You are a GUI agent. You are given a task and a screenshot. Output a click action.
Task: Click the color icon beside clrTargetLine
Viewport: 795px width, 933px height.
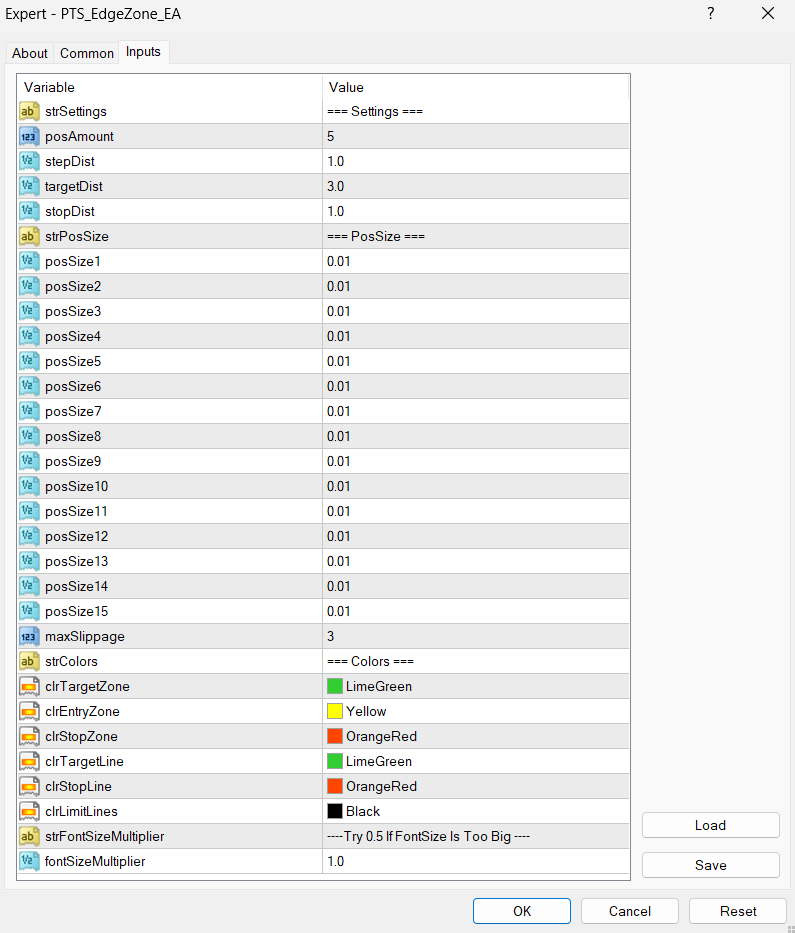[x=29, y=761]
